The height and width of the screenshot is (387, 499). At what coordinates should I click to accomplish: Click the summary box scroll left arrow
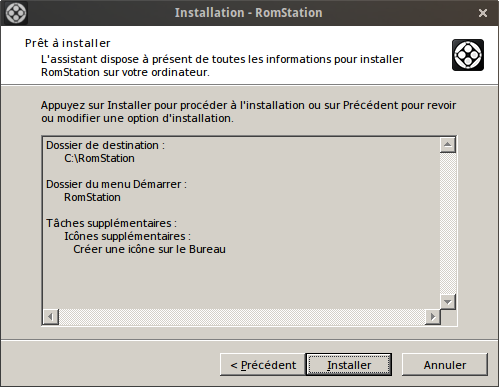[51, 317]
